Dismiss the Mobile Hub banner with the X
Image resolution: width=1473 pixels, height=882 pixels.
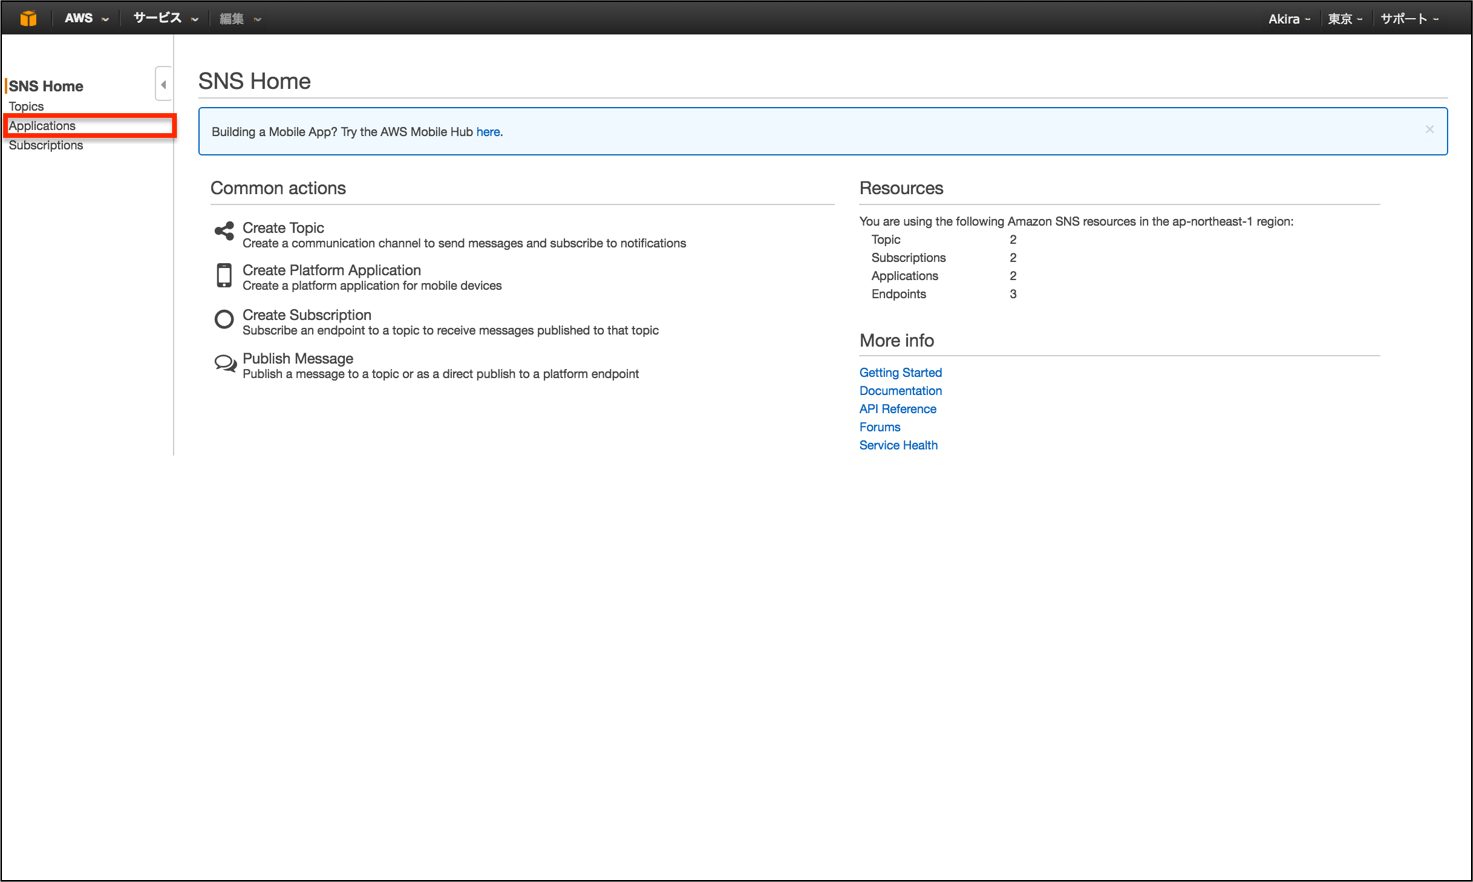point(1429,129)
